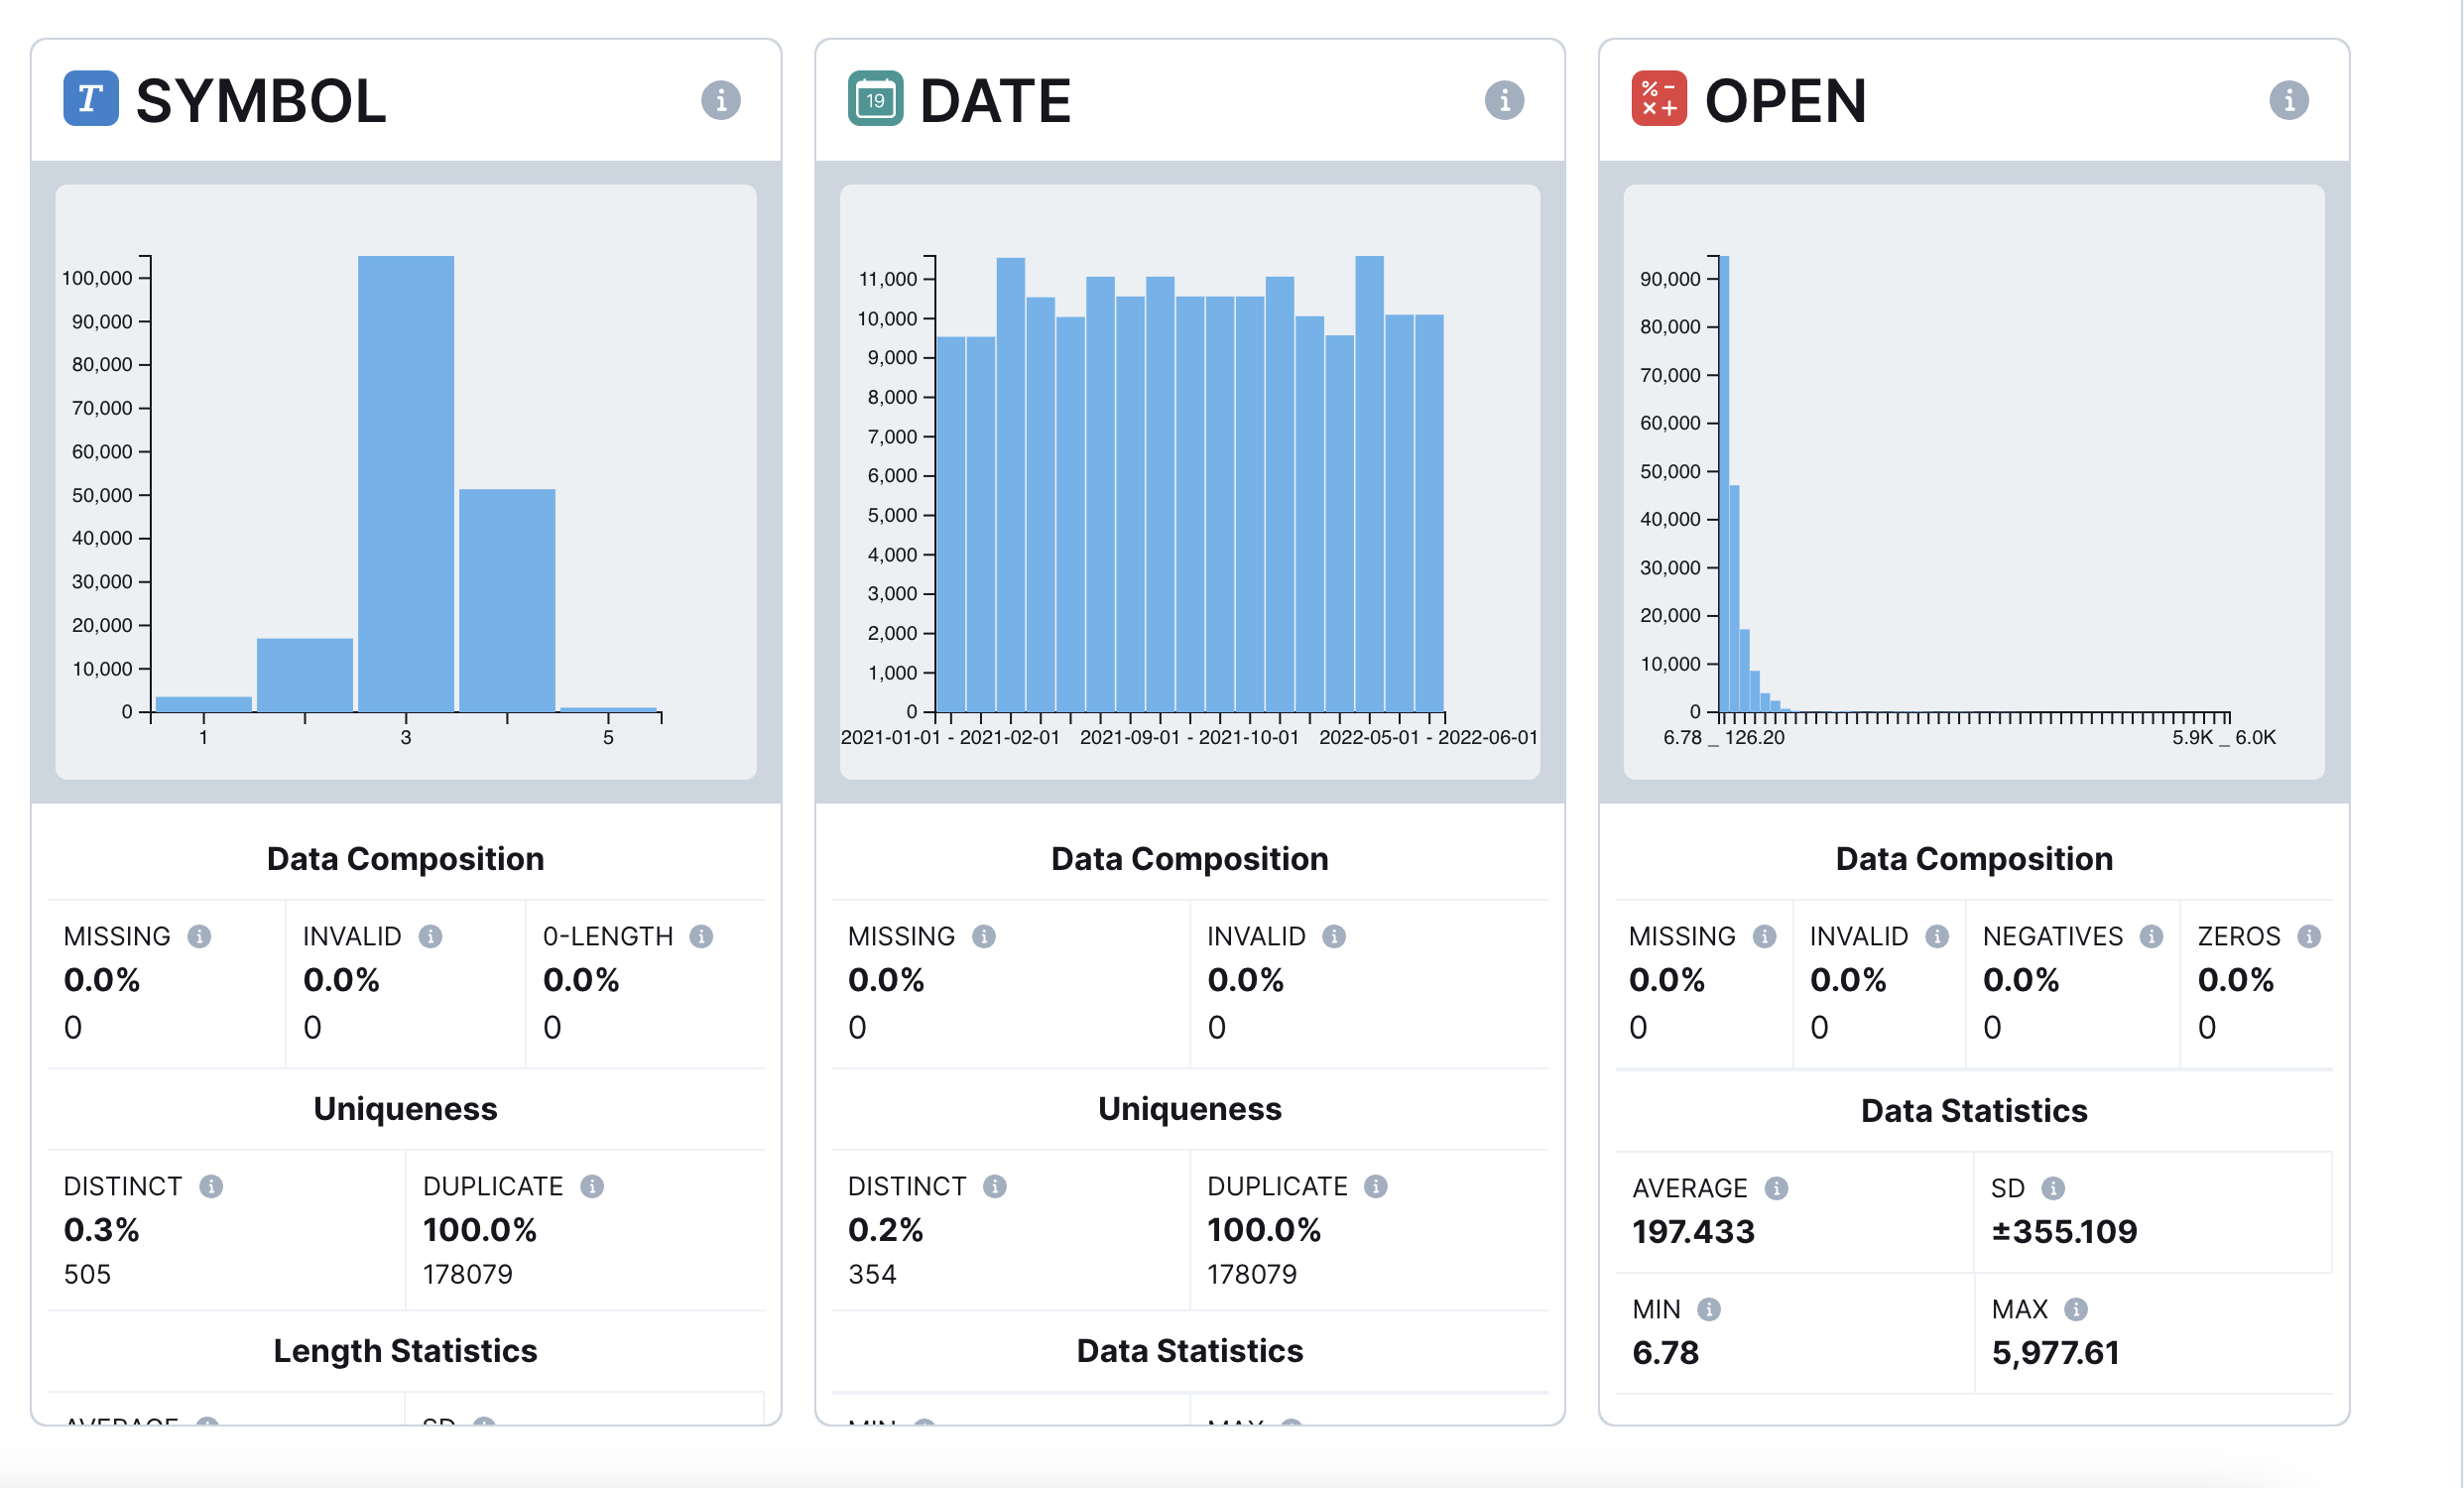The width and height of the screenshot is (2464, 1488).
Task: Open MISSING info icon in DATE card
Action: 983,936
